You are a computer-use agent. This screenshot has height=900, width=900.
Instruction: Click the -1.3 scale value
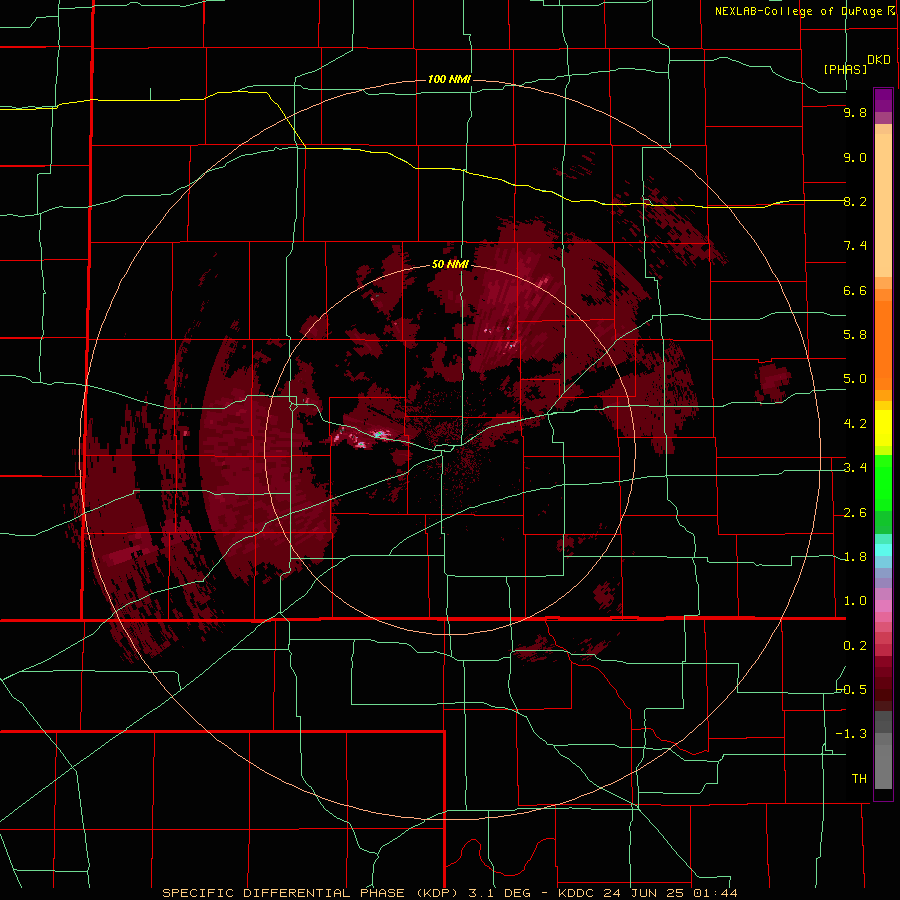pyautogui.click(x=851, y=734)
